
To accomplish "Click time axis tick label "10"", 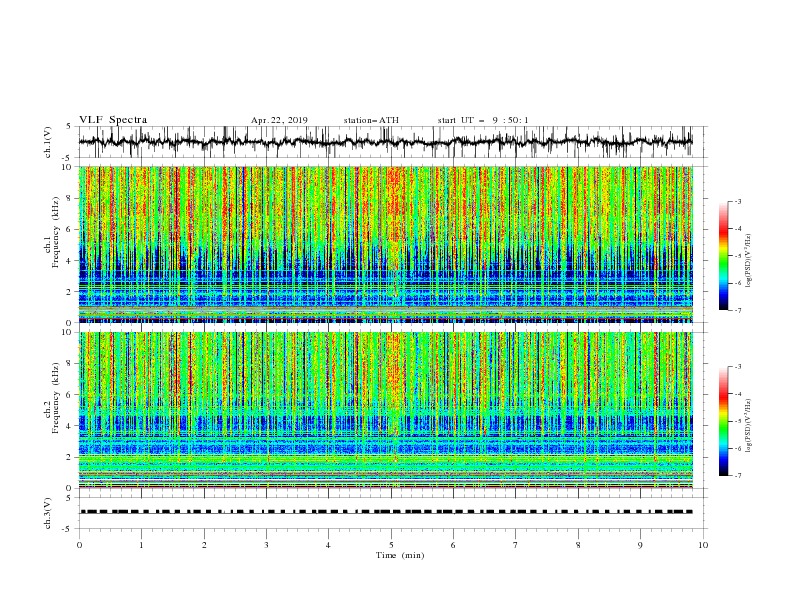I will (703, 545).
